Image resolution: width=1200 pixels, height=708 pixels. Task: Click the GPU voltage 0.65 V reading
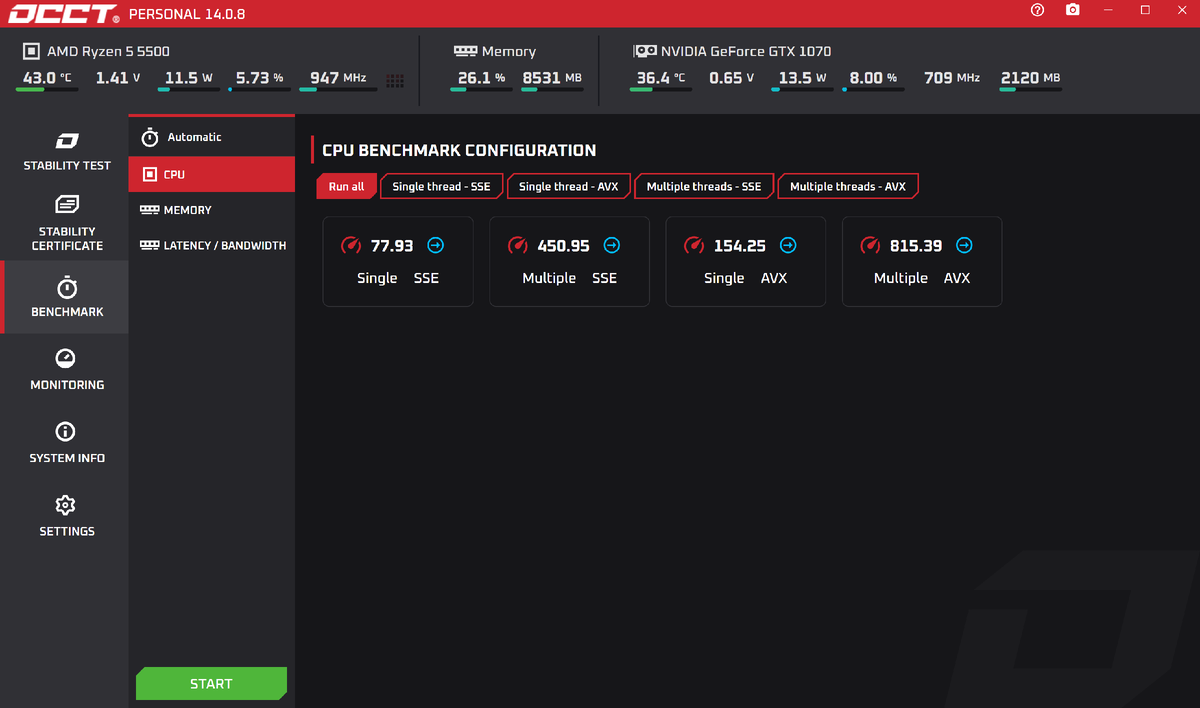coord(732,77)
